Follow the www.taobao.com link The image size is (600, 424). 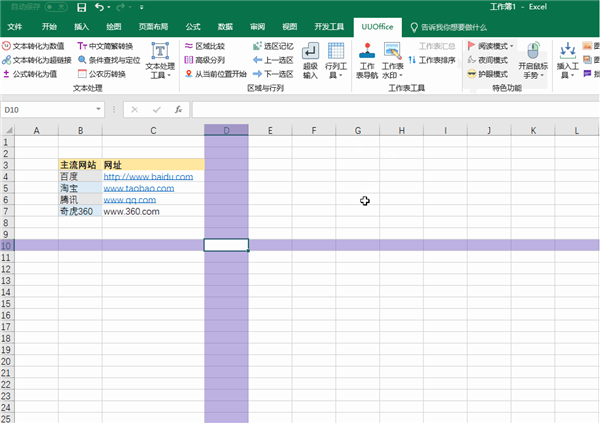[x=139, y=188]
